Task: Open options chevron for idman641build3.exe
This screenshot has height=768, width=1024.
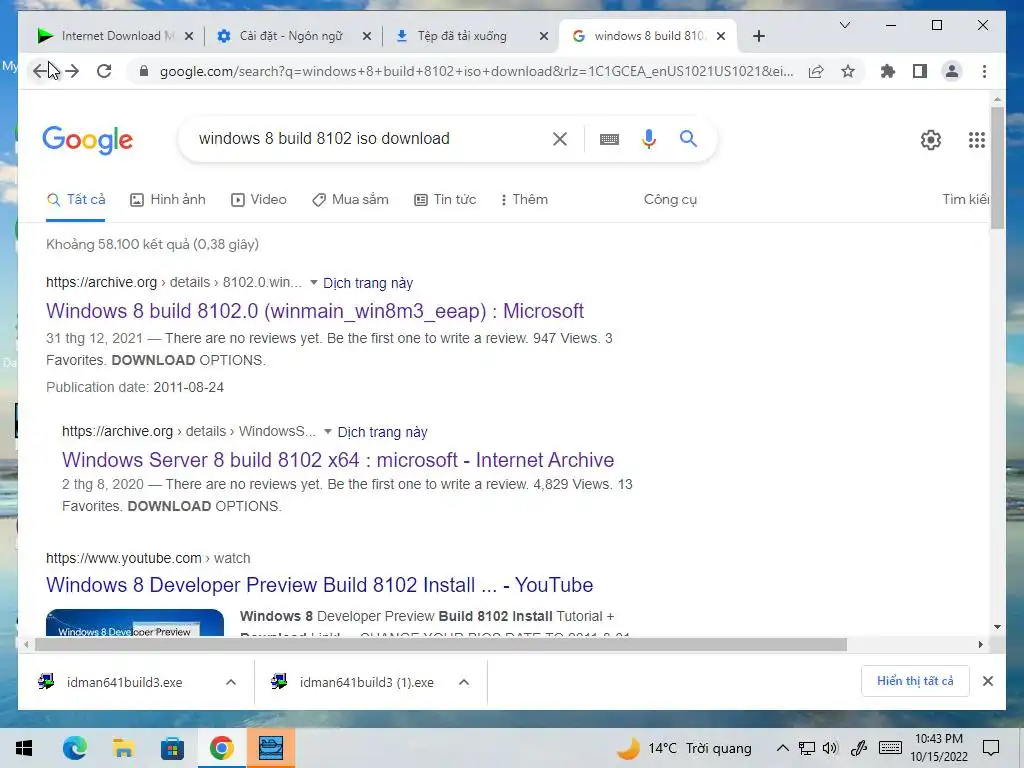Action: [231, 682]
